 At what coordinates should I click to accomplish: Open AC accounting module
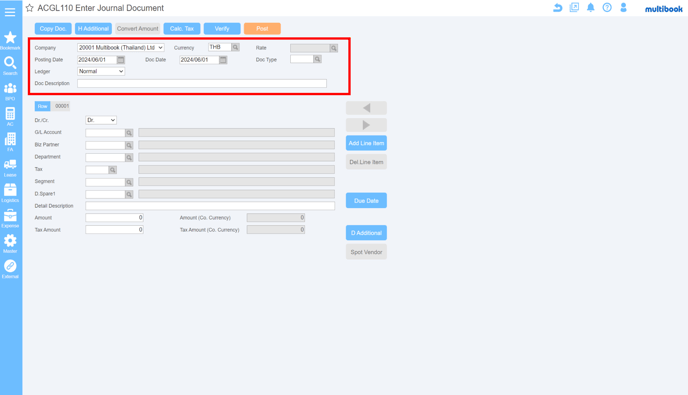10,117
